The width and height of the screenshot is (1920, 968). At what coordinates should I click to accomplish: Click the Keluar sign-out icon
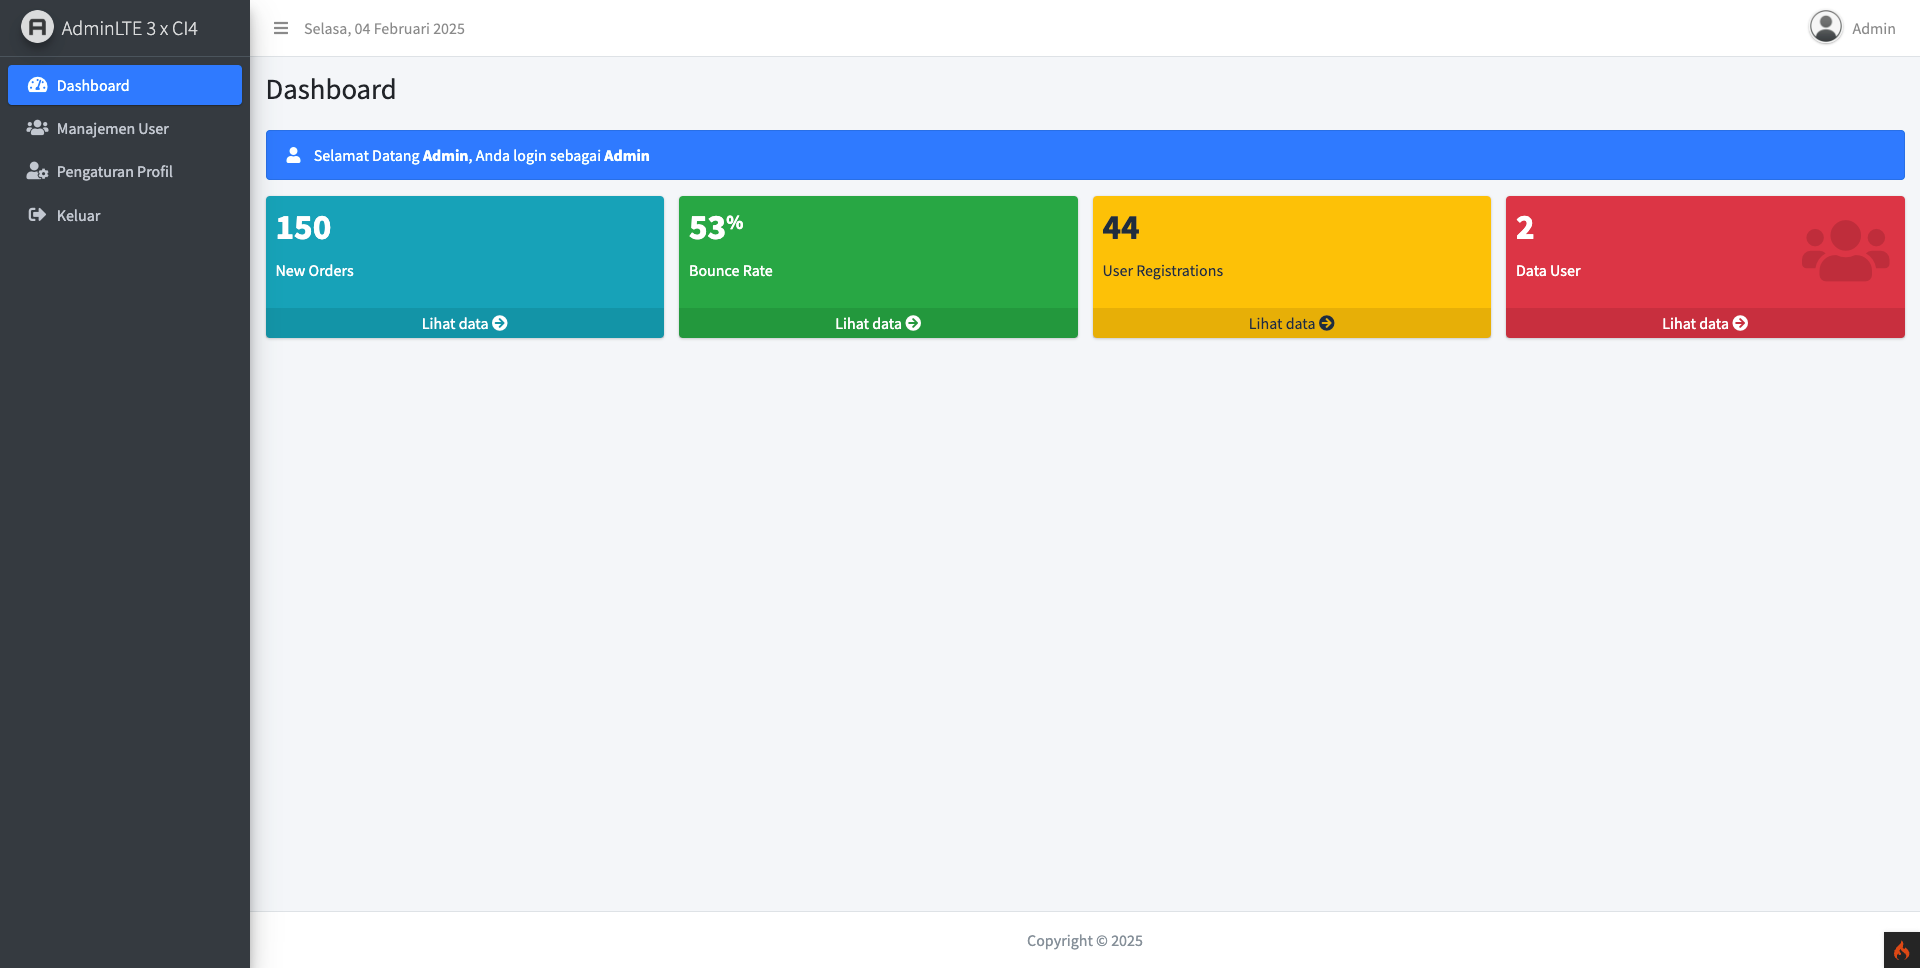37,215
